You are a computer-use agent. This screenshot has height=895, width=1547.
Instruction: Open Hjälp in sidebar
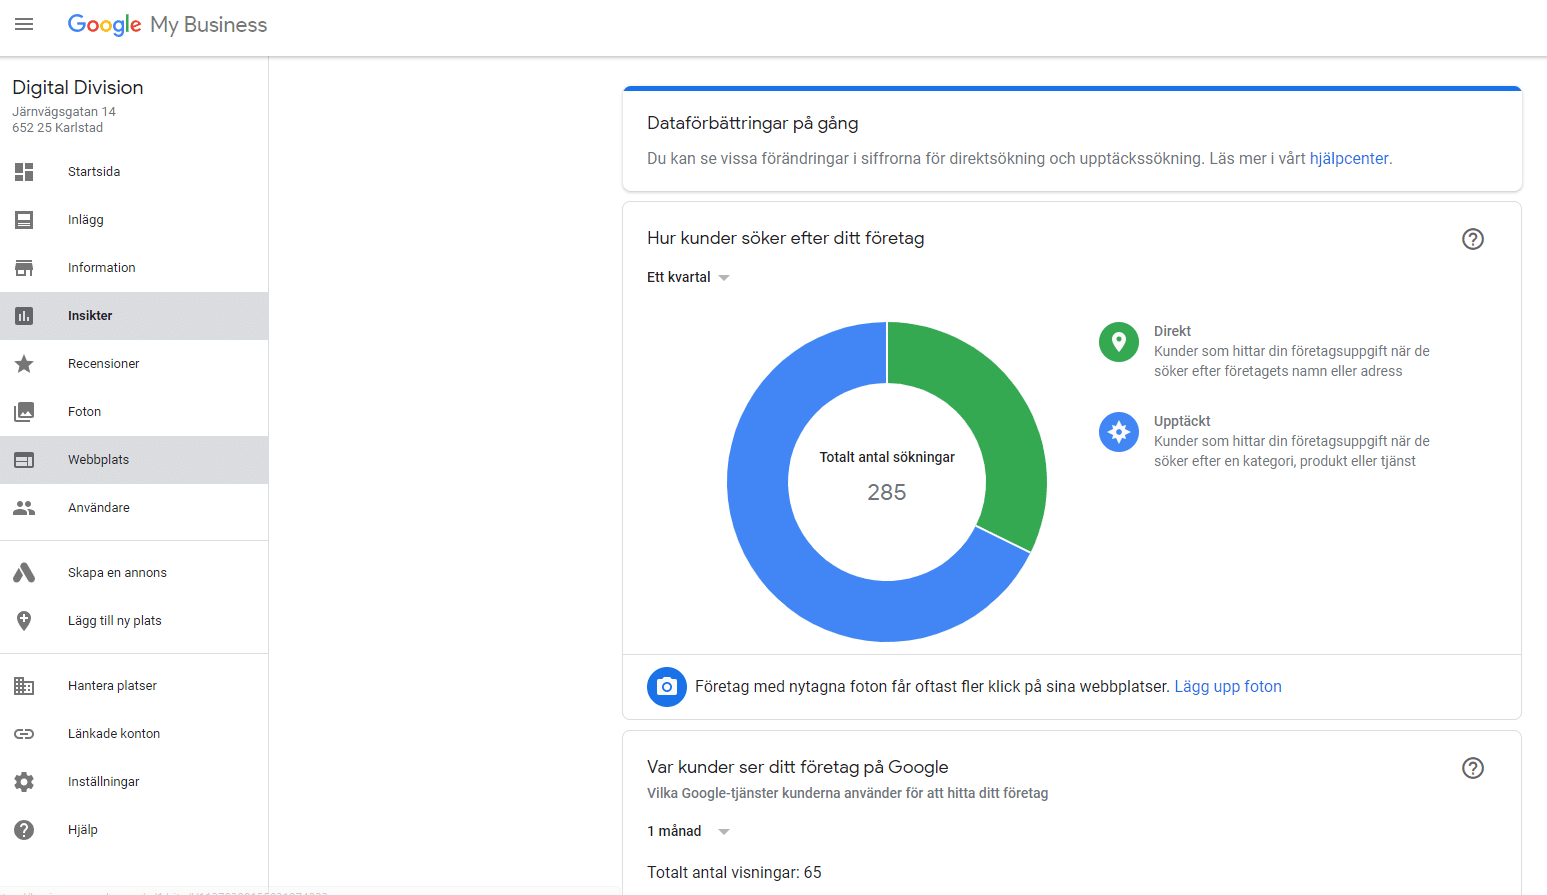134,830
